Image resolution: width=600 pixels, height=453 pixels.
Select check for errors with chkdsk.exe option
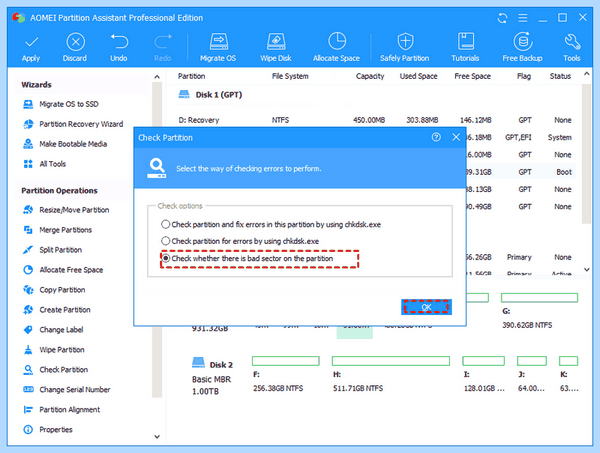click(x=165, y=241)
